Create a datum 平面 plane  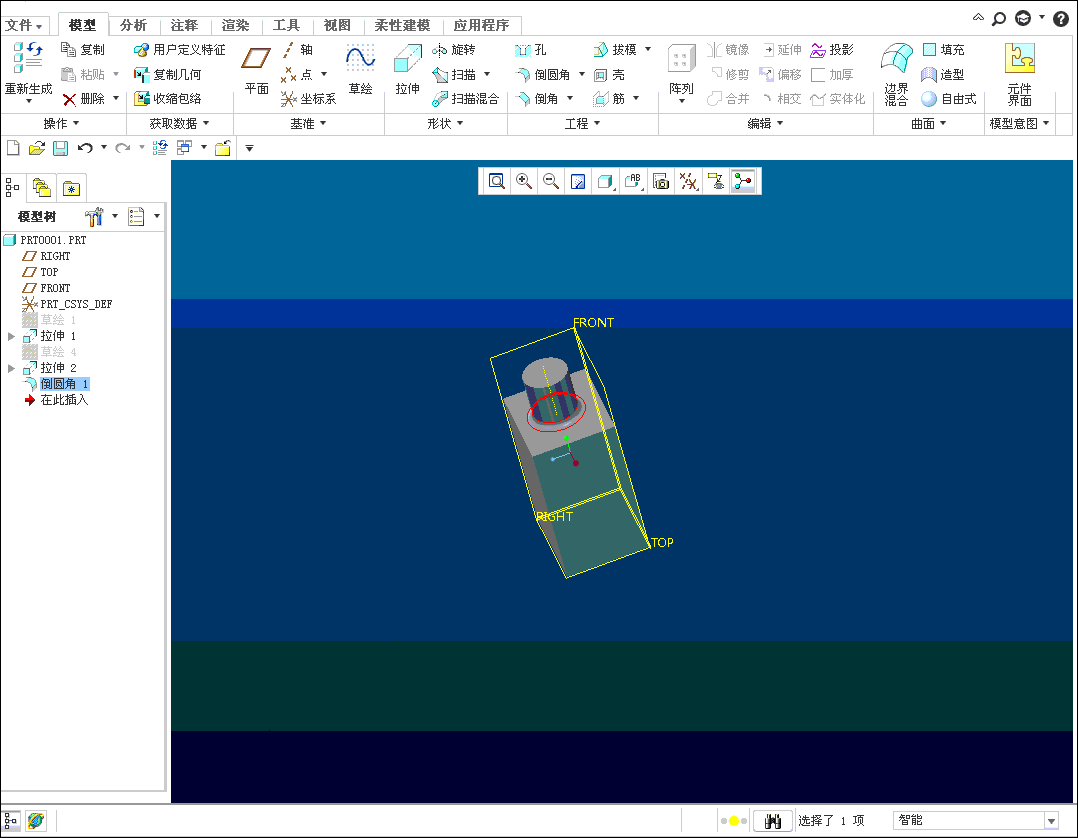point(256,69)
